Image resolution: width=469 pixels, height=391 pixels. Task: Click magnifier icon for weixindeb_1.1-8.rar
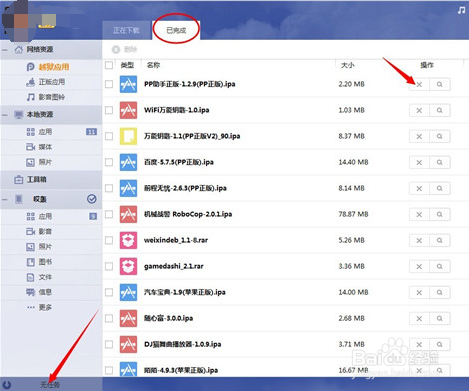(x=440, y=240)
